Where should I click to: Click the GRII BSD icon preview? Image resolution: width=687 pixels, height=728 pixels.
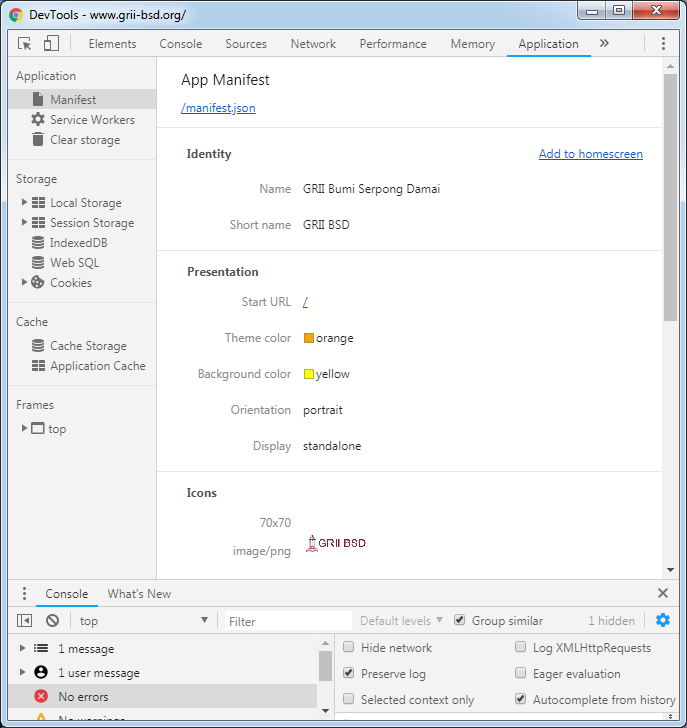[x=336, y=543]
